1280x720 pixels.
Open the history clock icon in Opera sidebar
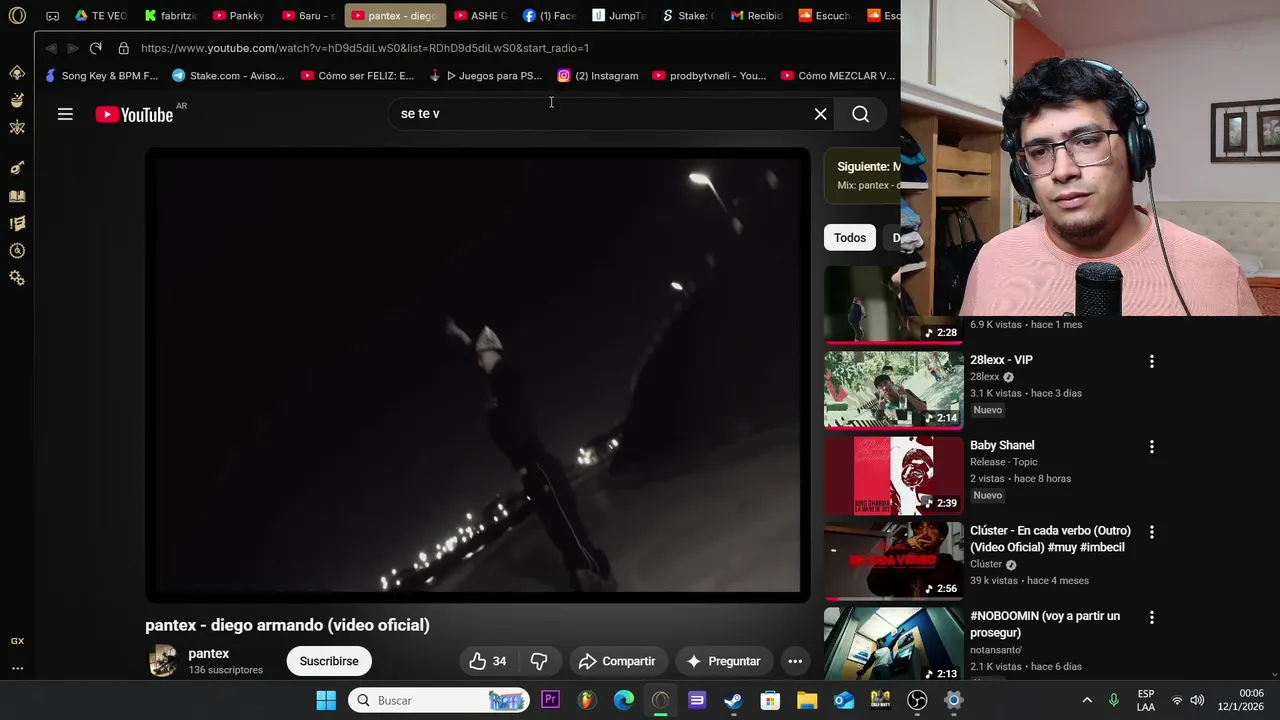tap(17, 251)
